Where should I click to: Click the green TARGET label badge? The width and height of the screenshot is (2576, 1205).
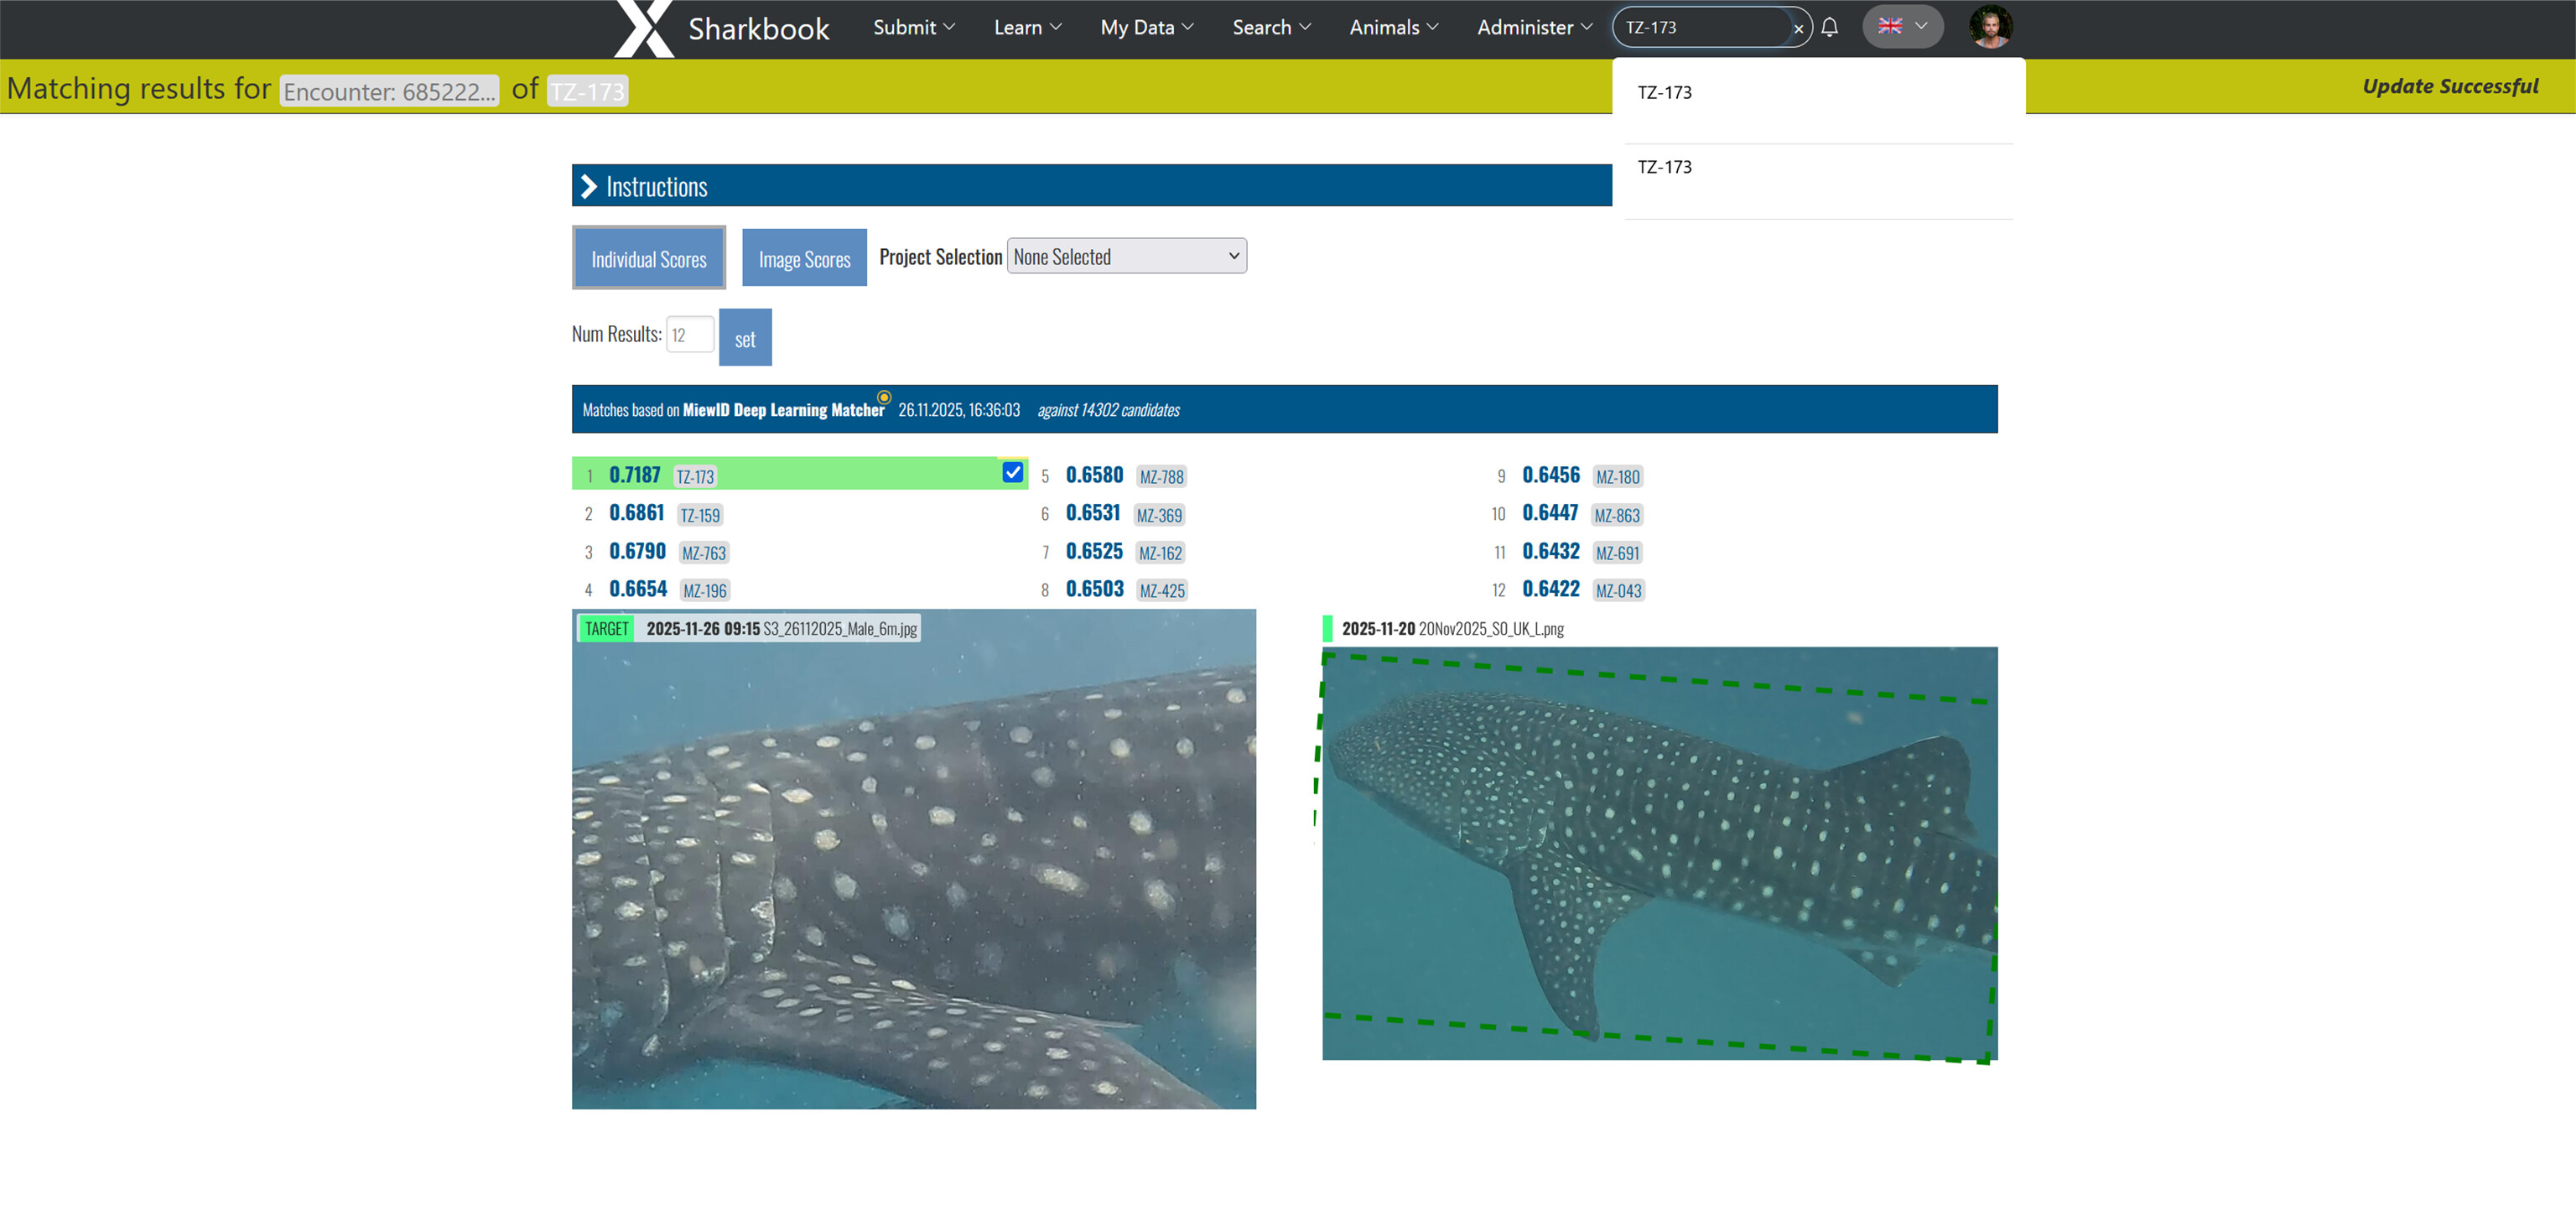(x=606, y=628)
